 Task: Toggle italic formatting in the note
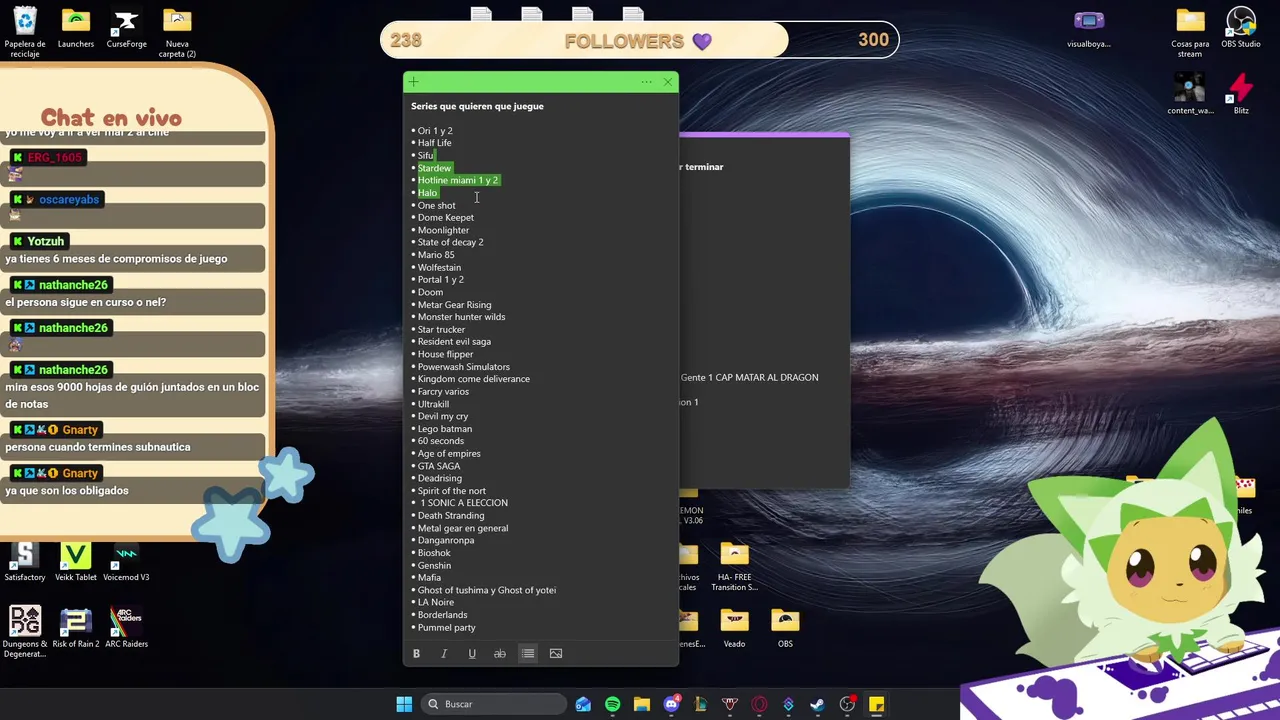tap(444, 654)
